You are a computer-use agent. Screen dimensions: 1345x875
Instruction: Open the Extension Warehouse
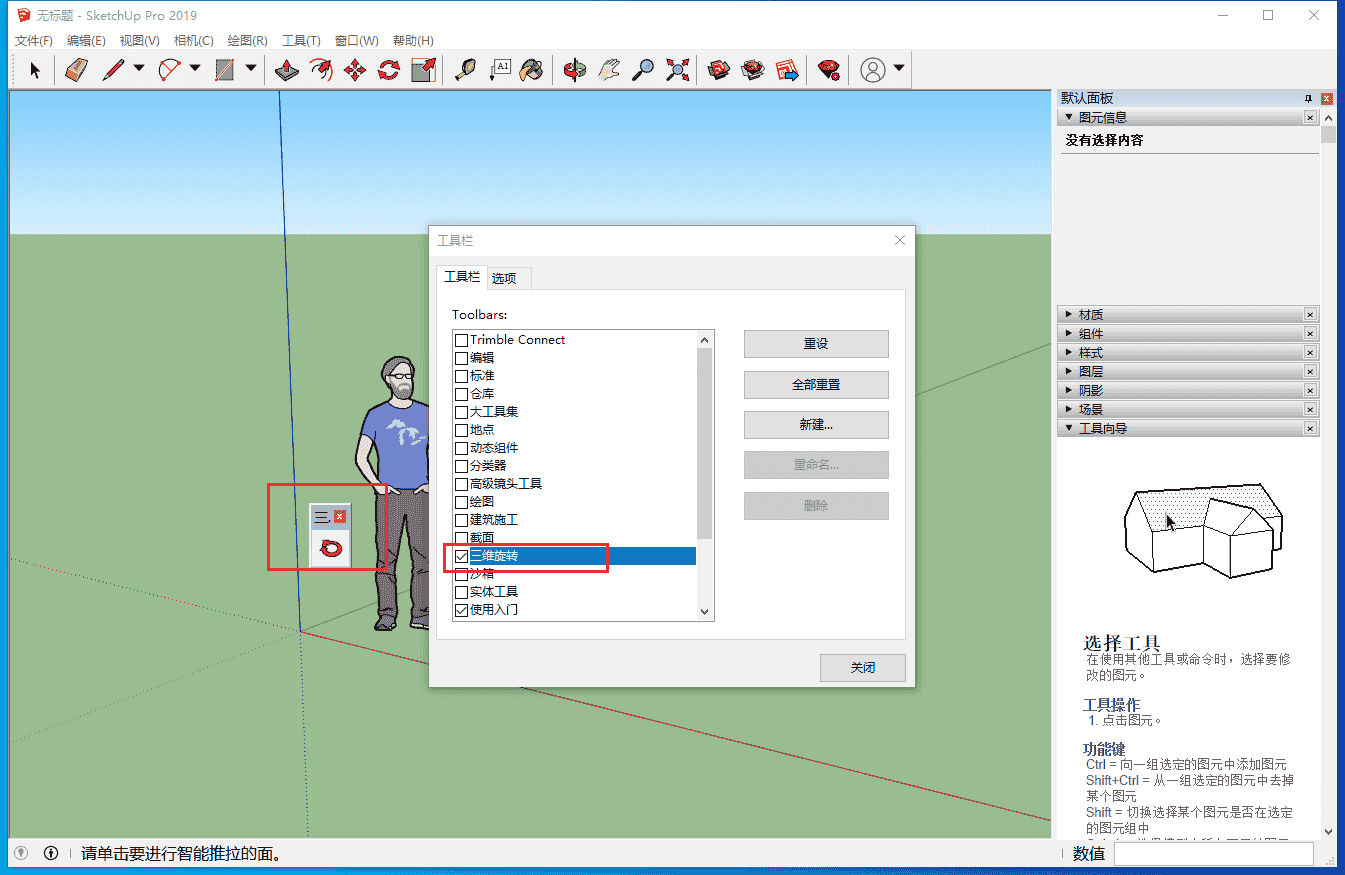[753, 70]
